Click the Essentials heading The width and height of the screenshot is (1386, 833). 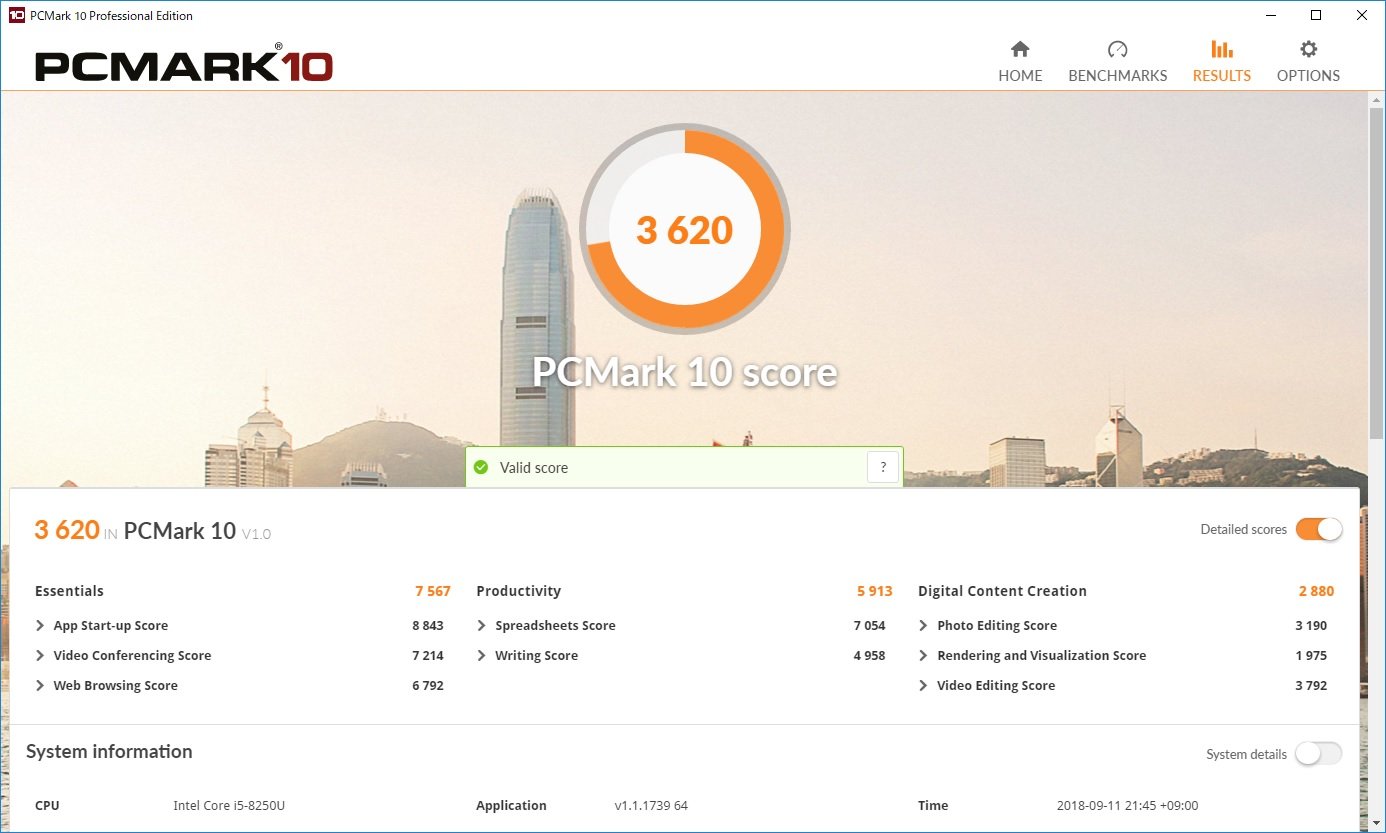69,591
